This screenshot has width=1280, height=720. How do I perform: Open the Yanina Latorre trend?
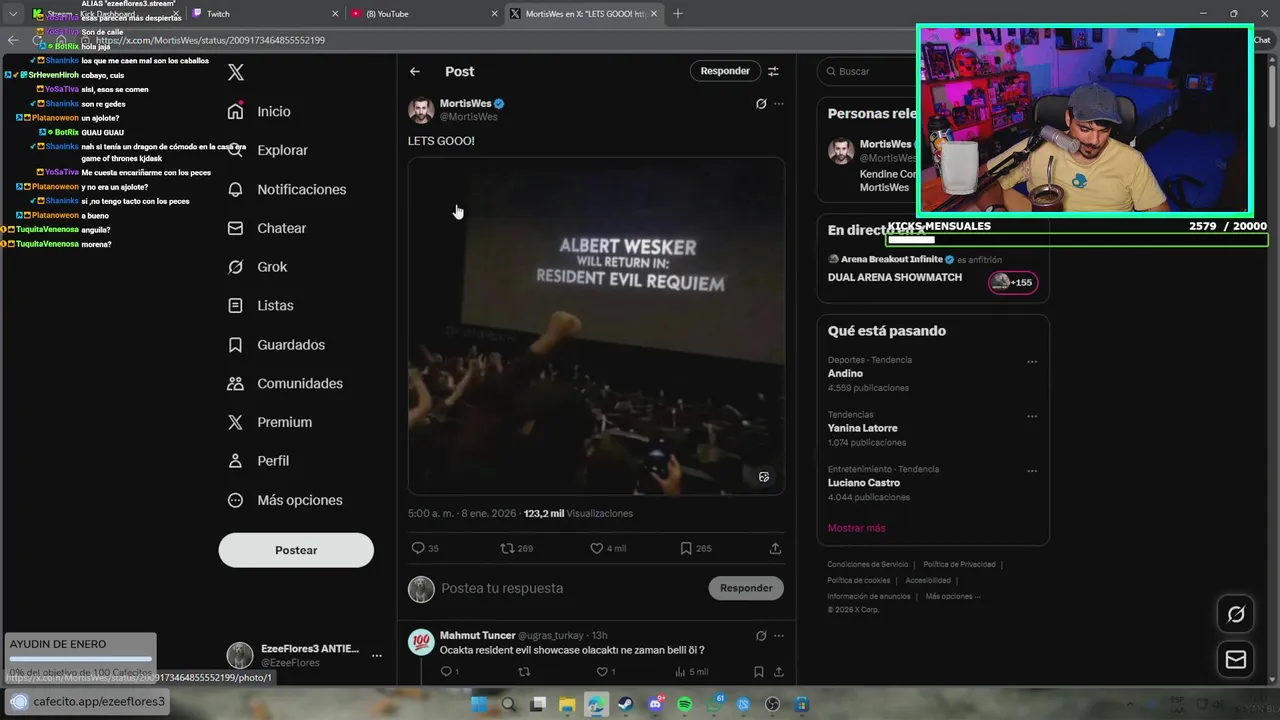(x=862, y=428)
